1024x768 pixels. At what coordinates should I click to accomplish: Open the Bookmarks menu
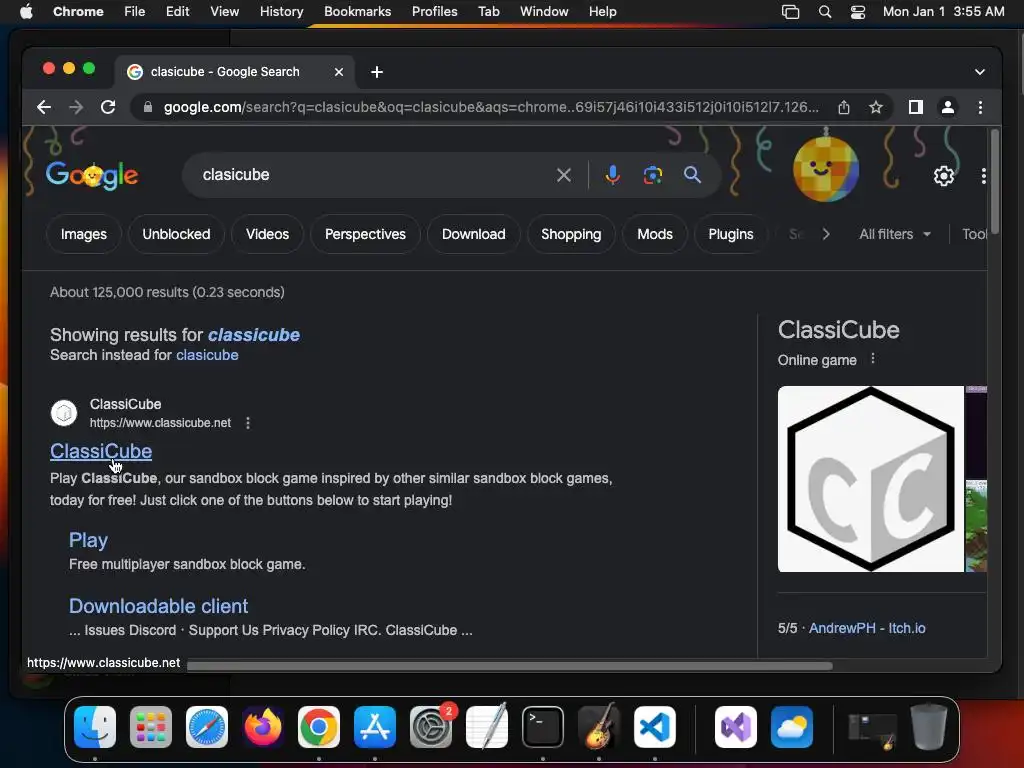357,12
